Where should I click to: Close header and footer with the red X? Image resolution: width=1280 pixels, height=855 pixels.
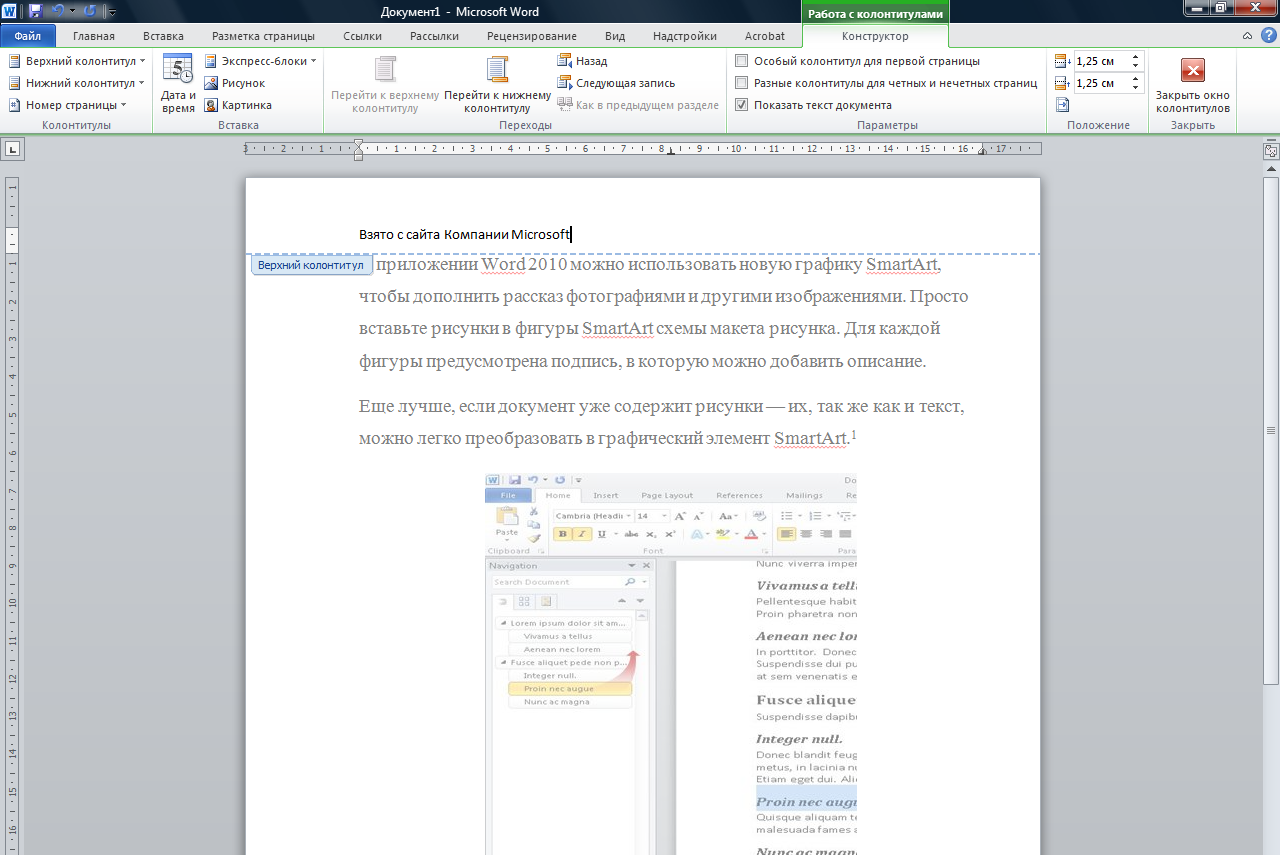pyautogui.click(x=1192, y=70)
